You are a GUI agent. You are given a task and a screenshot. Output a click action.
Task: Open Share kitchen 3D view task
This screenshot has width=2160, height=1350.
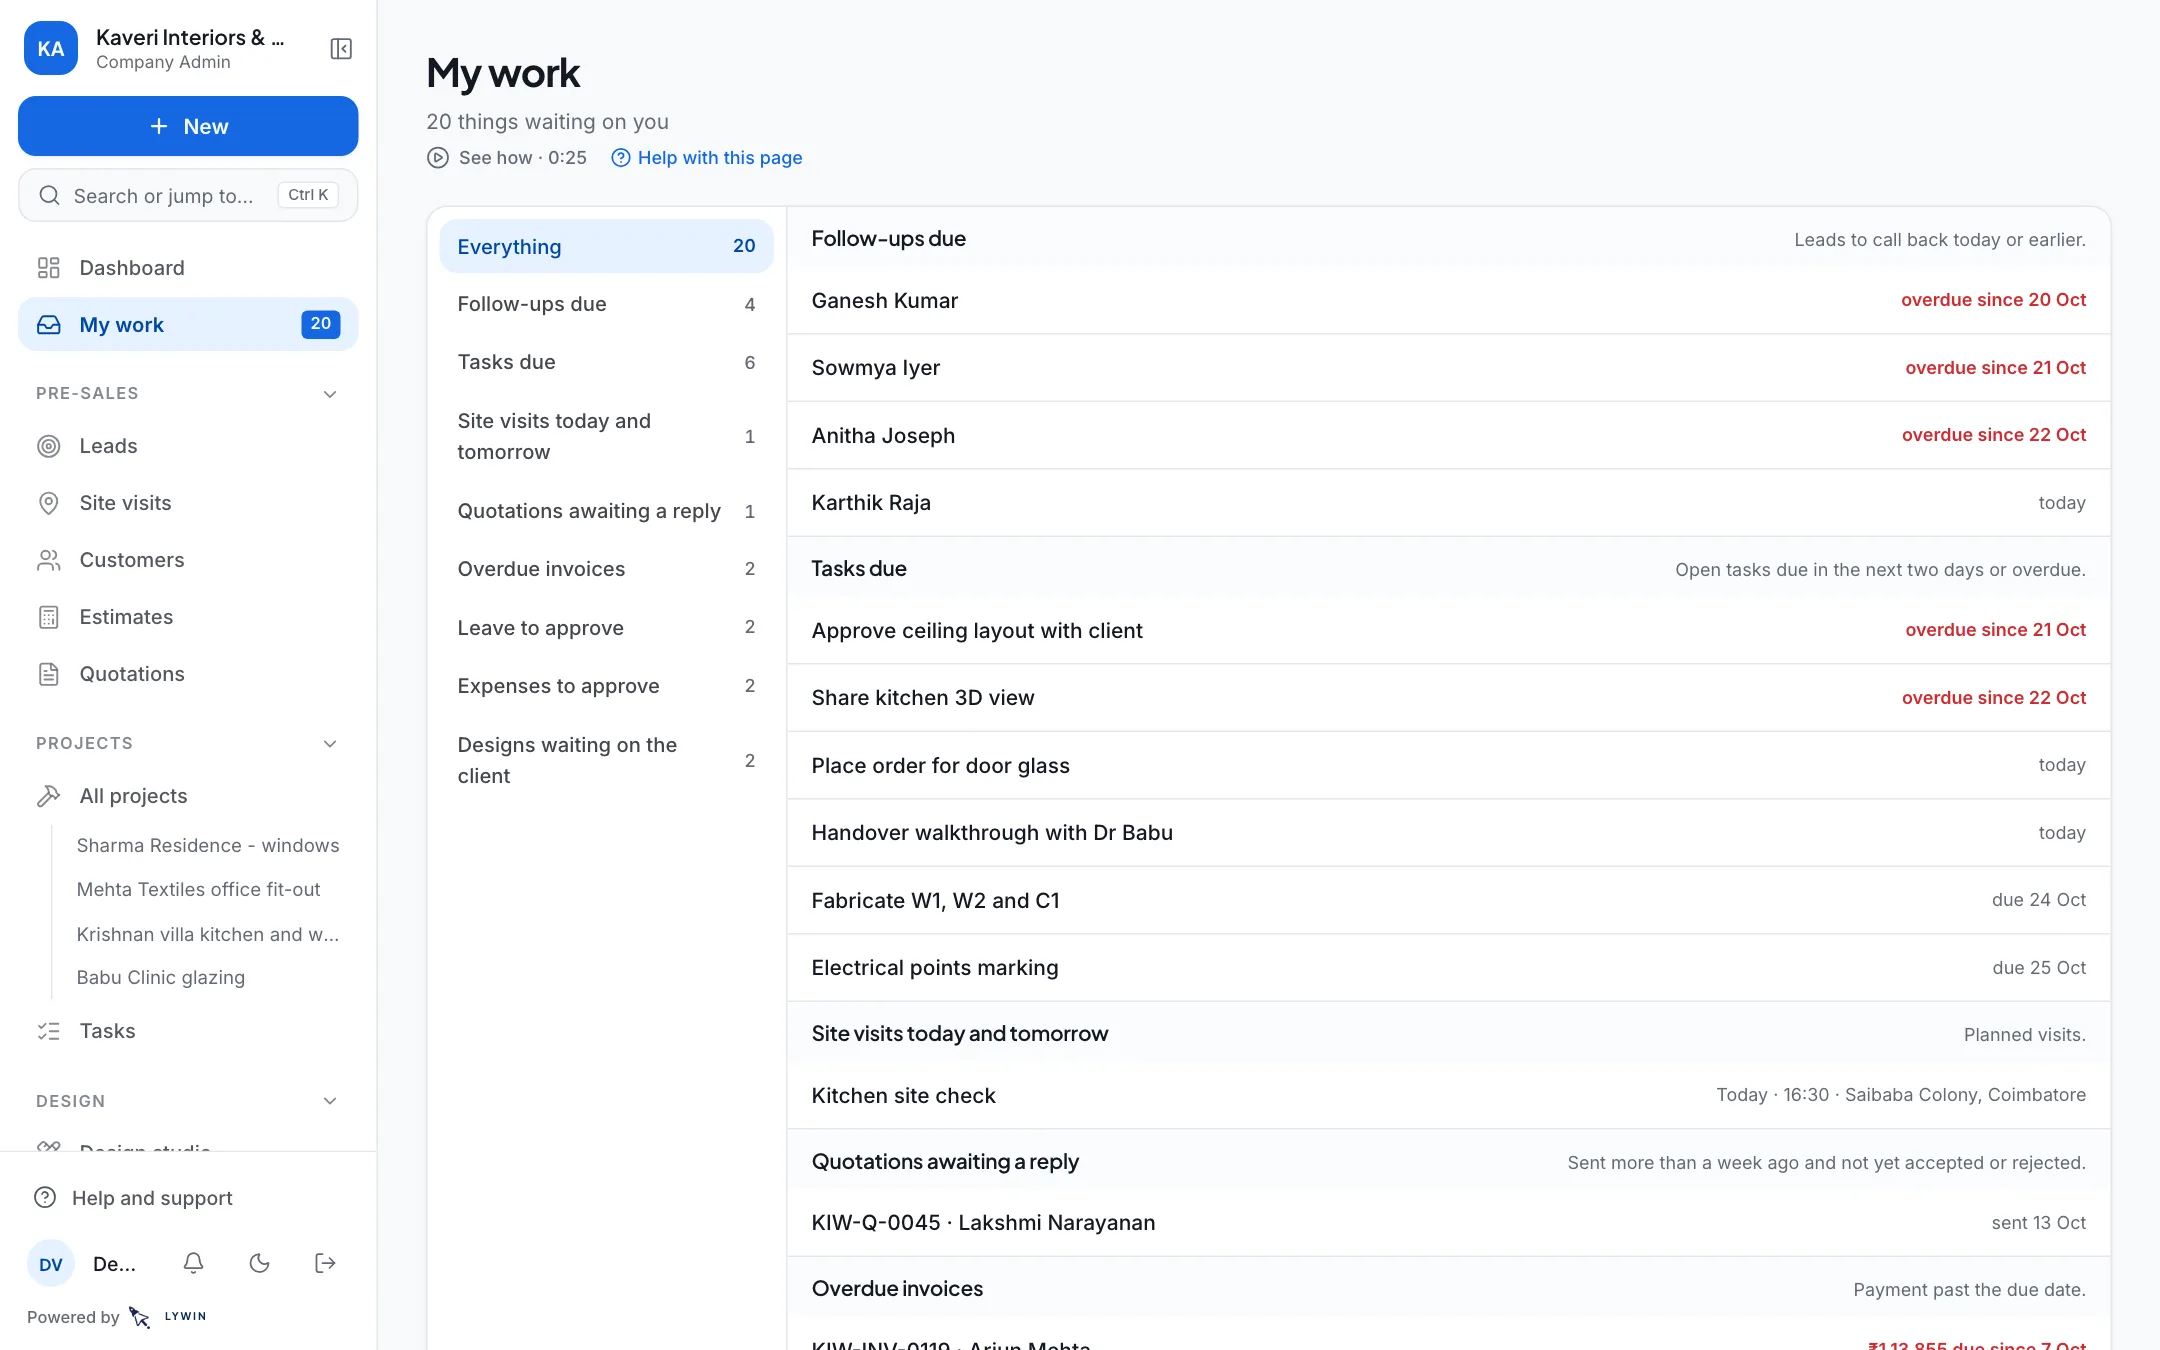[x=1448, y=698]
